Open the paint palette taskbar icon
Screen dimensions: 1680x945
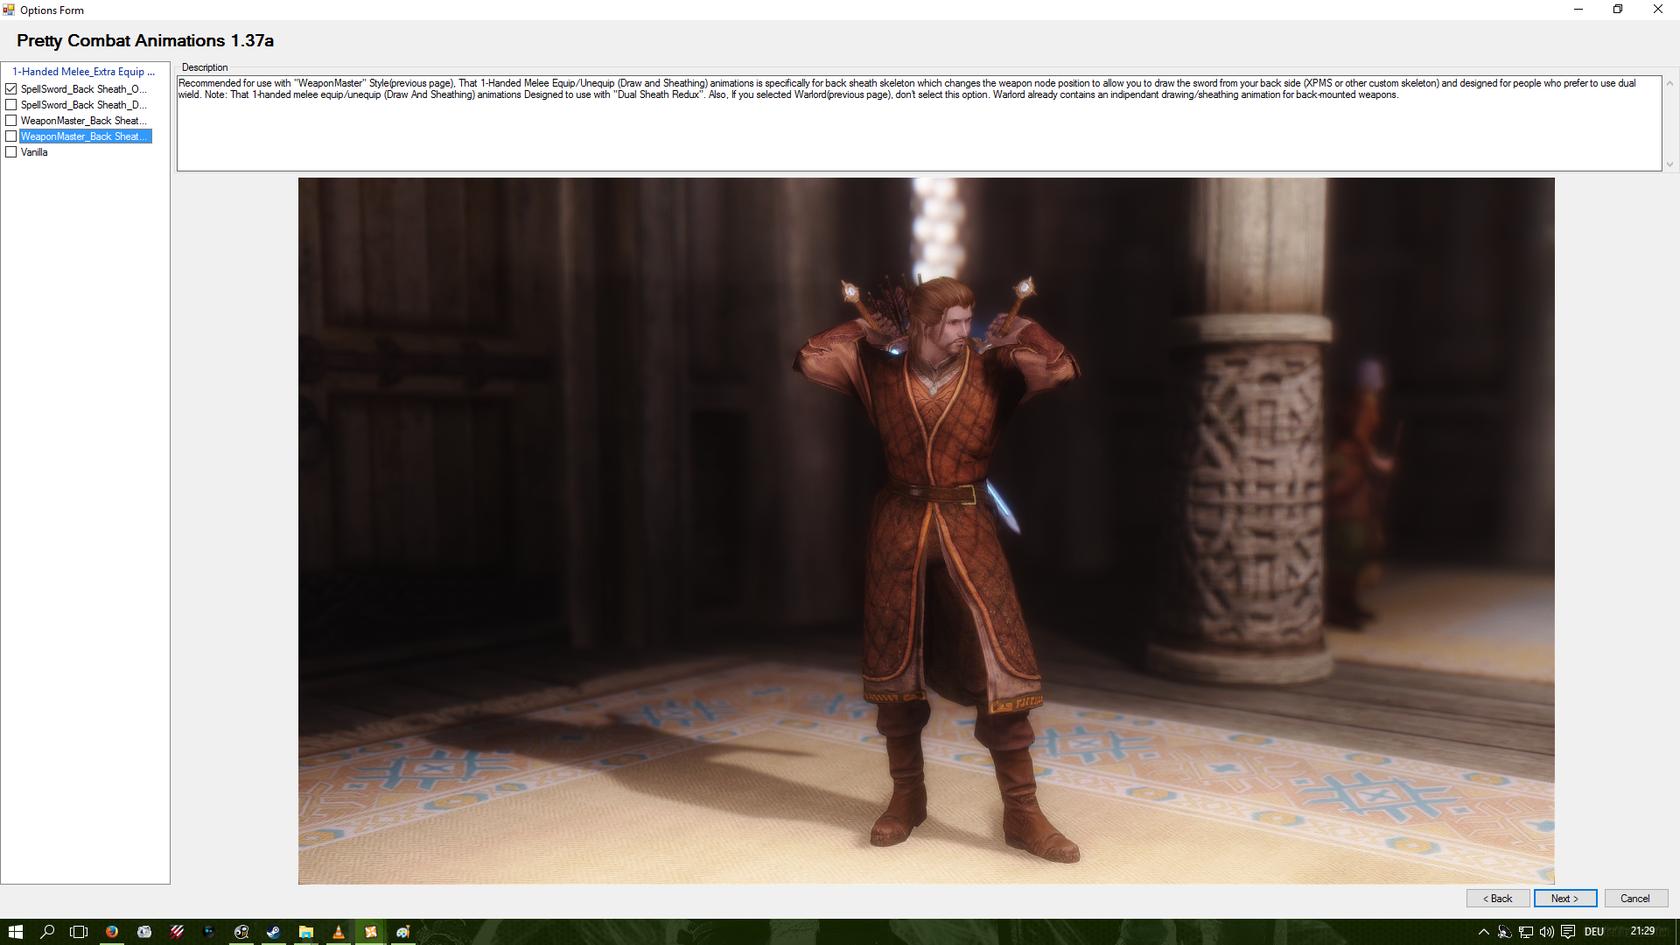[x=403, y=932]
